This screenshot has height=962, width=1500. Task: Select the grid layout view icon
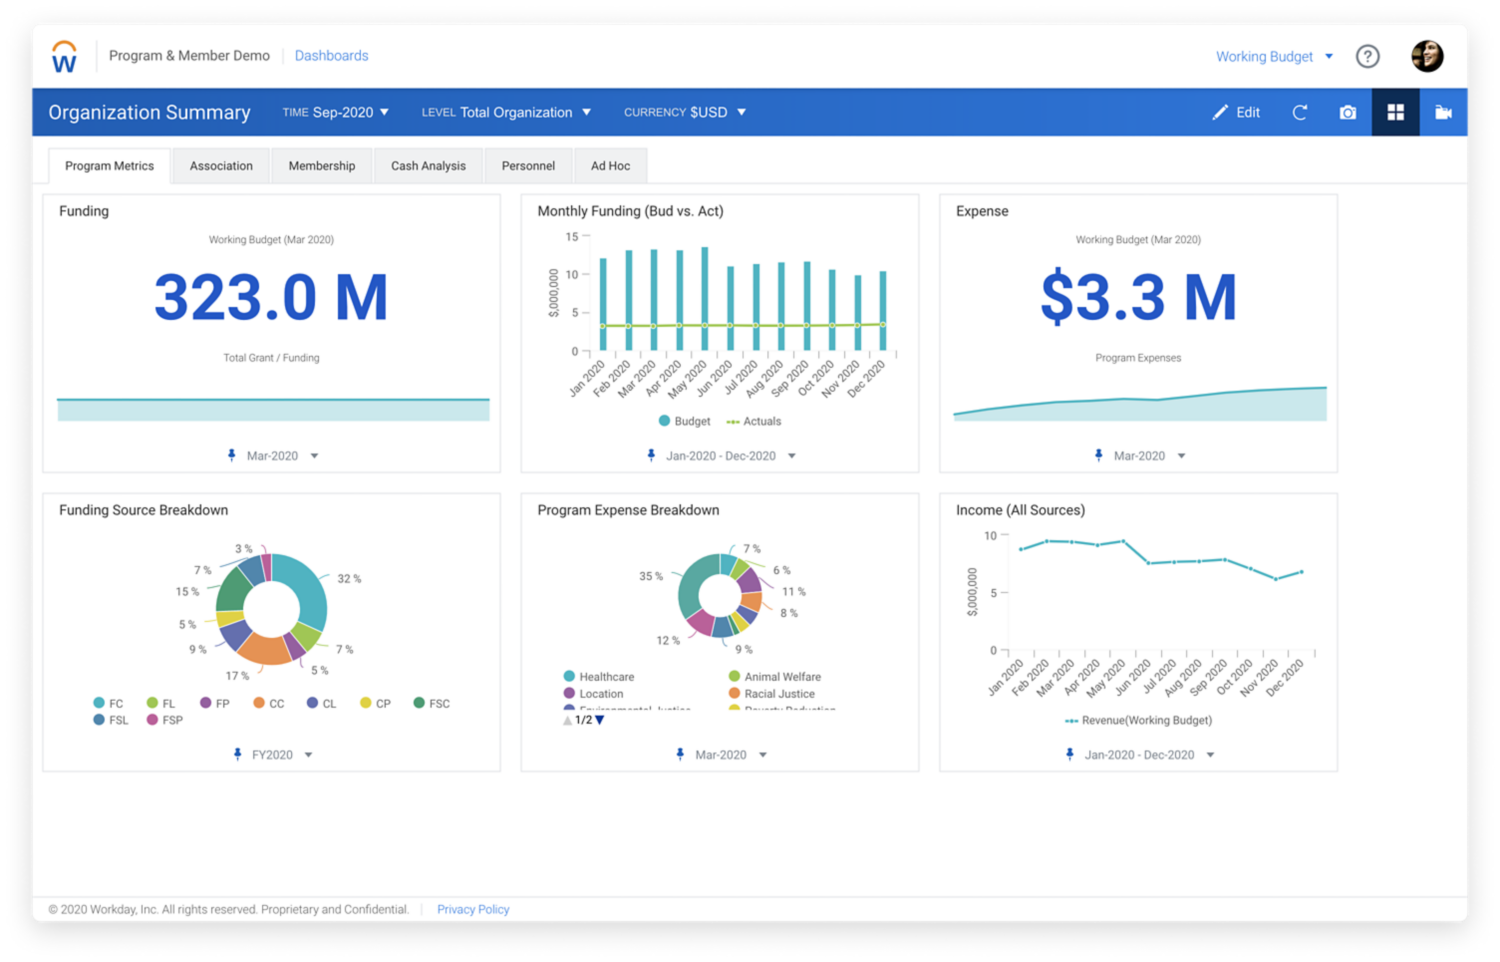1395,113
